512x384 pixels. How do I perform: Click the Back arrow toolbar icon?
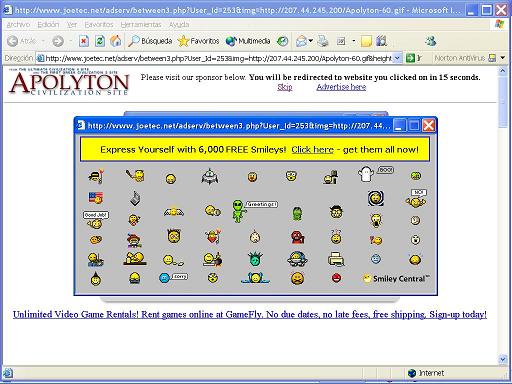click(x=13, y=41)
